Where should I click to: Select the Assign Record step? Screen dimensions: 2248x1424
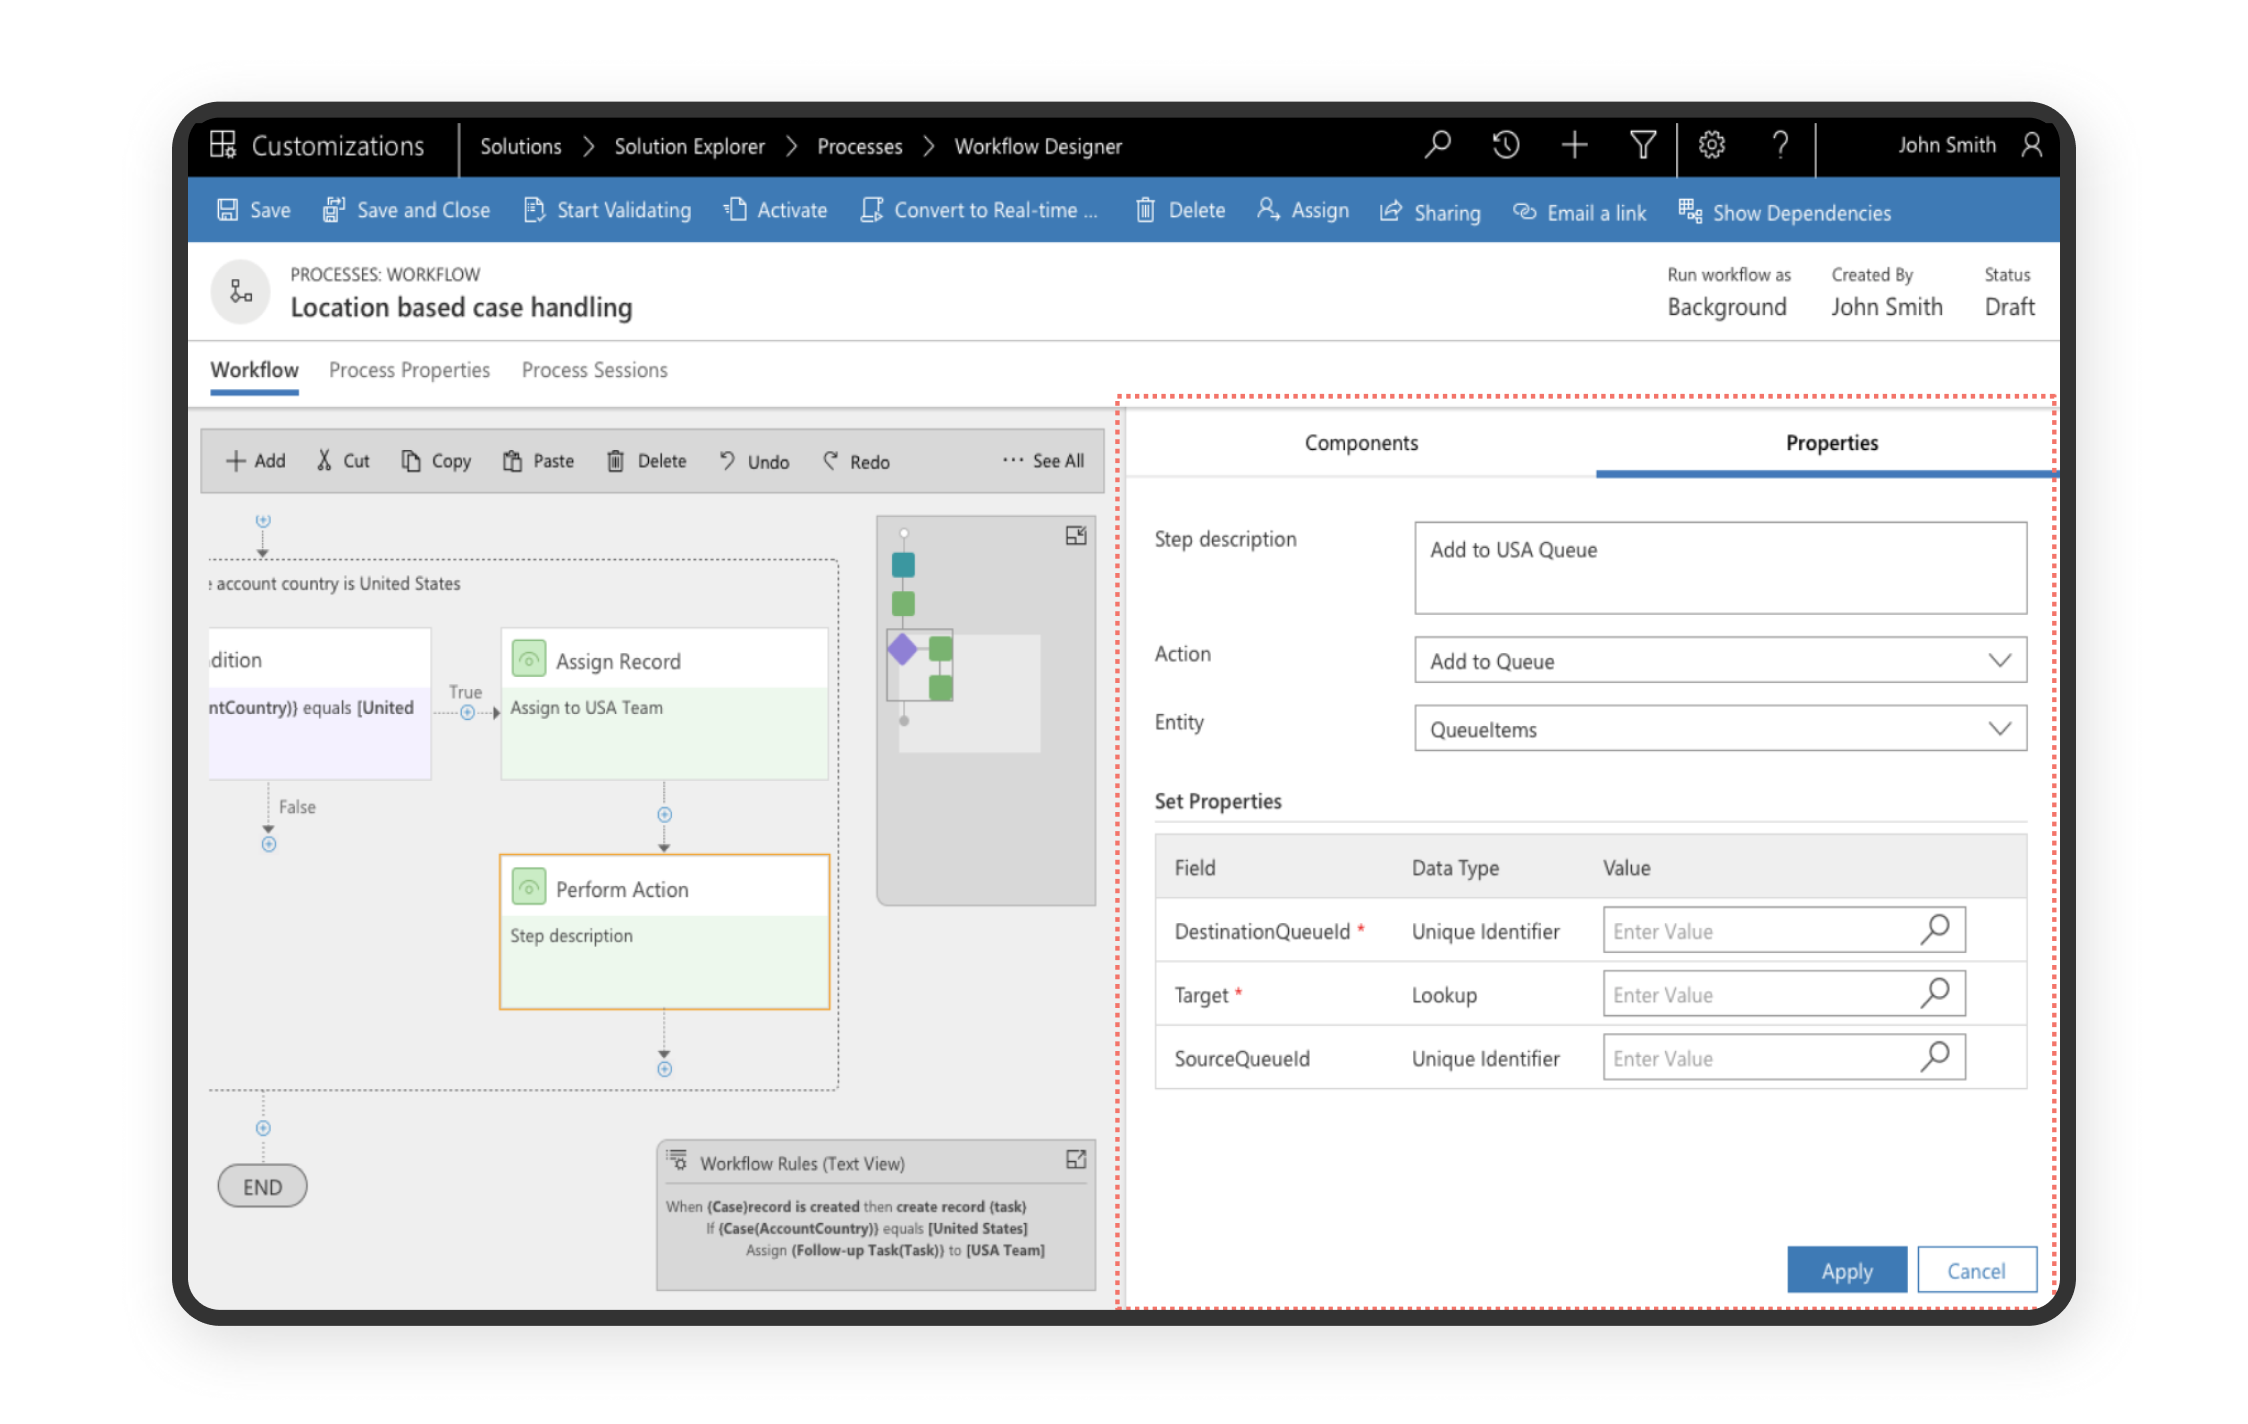coord(665,704)
